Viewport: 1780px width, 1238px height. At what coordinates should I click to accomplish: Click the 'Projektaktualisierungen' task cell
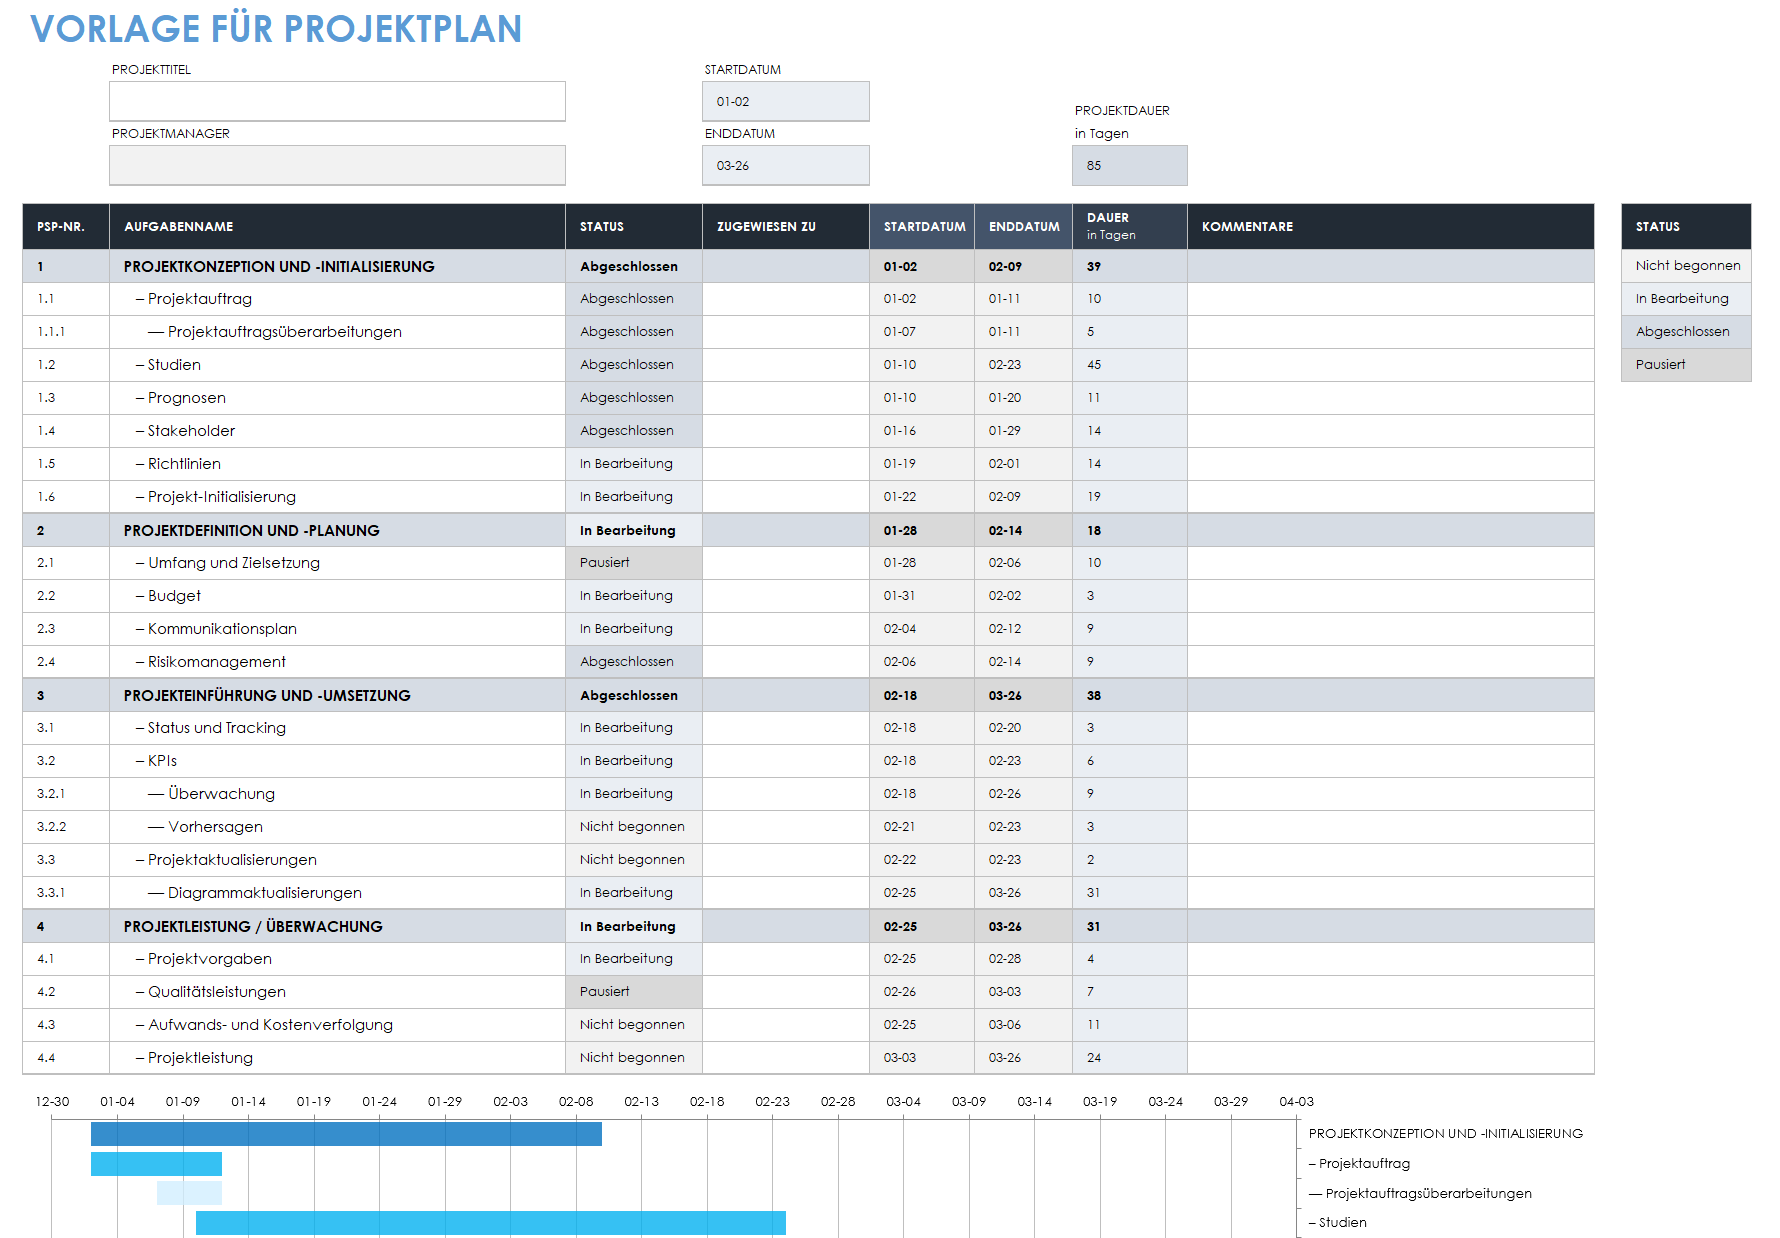coord(337,860)
